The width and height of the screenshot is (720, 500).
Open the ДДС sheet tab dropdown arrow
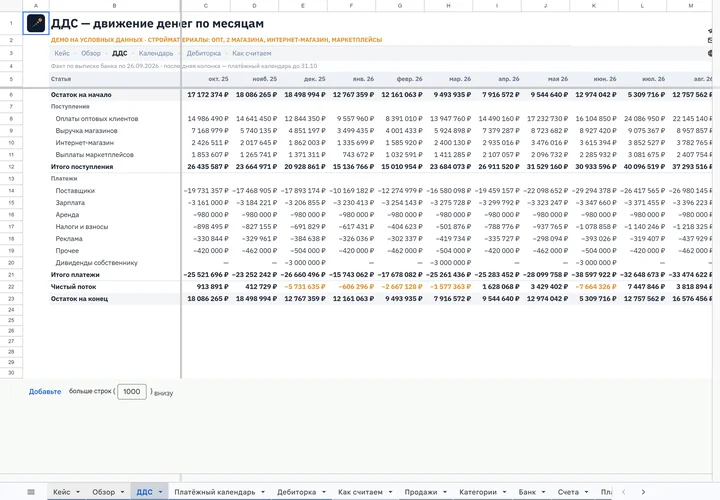(x=160, y=492)
